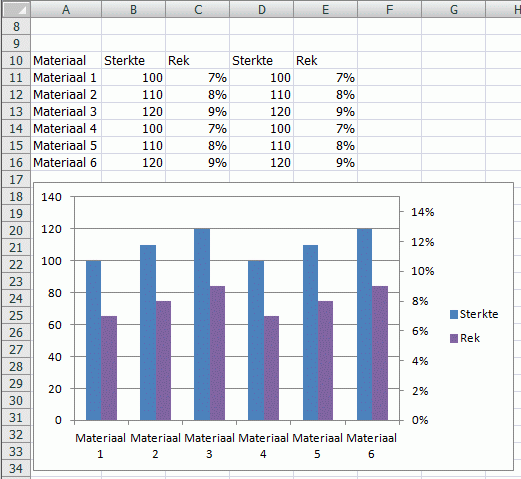Select row 10 header
The height and width of the screenshot is (479, 521).
click(16, 61)
